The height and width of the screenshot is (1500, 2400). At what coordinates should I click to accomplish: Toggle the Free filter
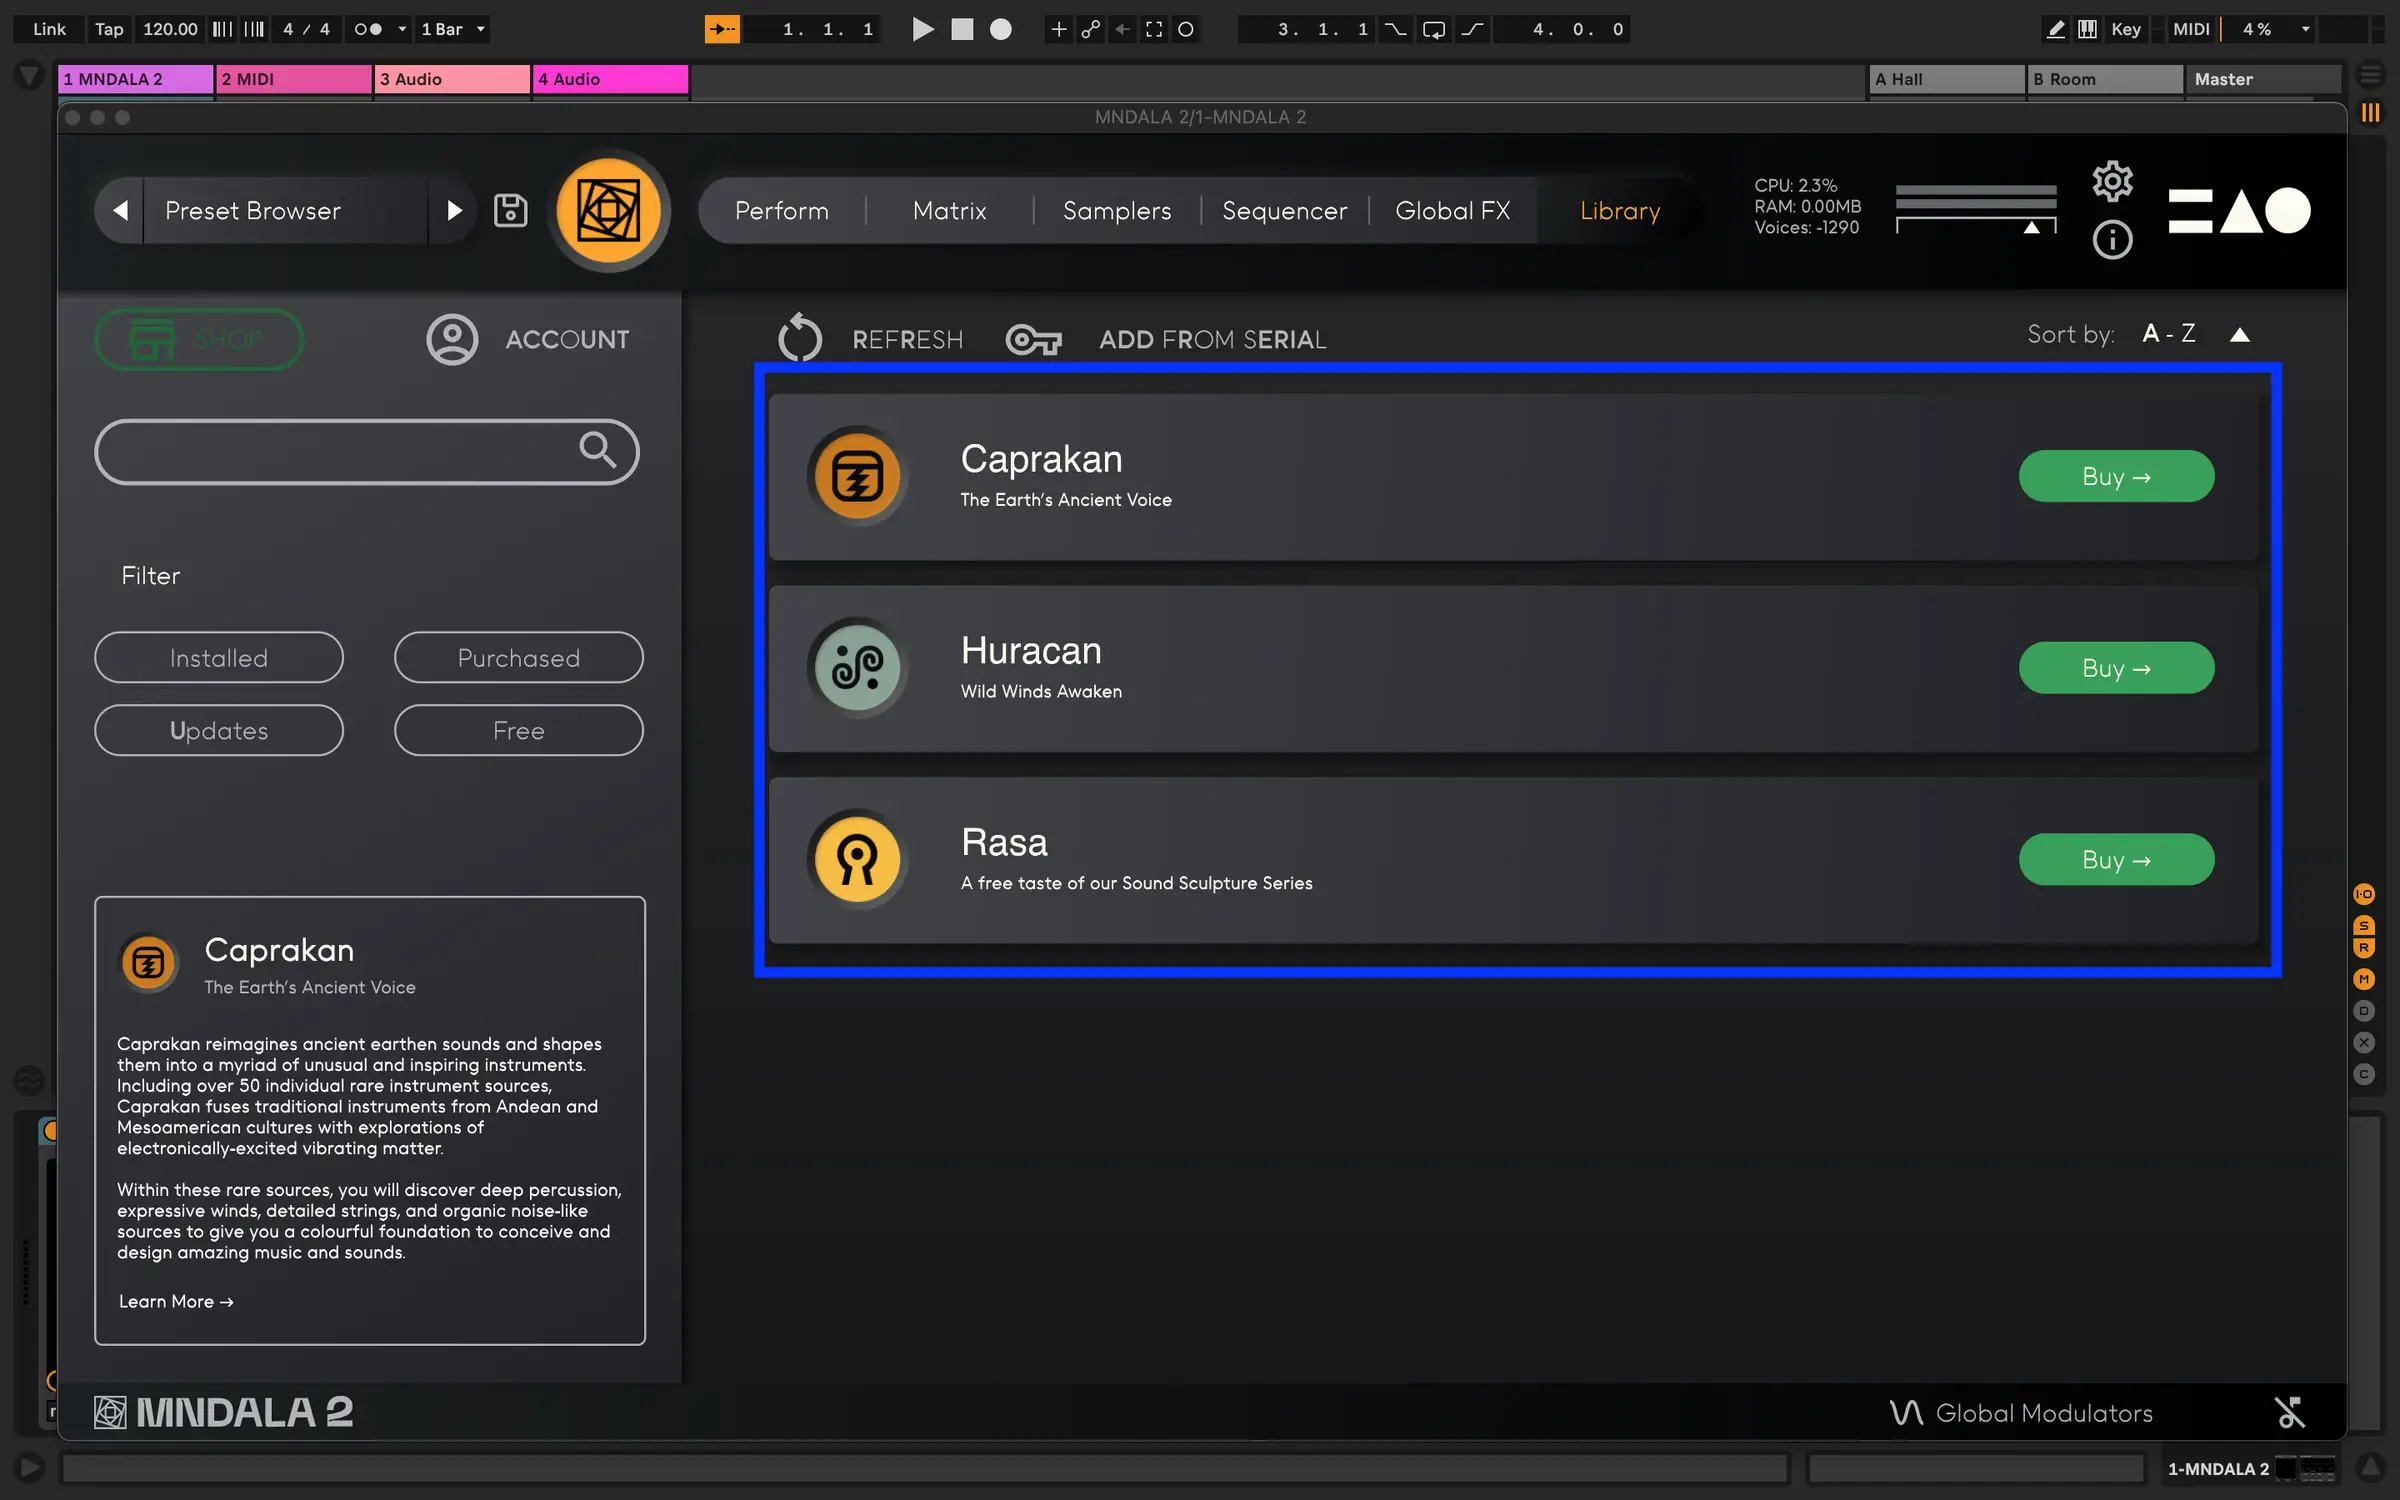519,731
